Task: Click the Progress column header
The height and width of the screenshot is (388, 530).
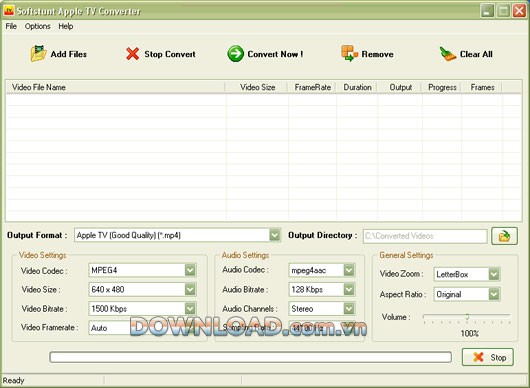Action: click(x=442, y=87)
